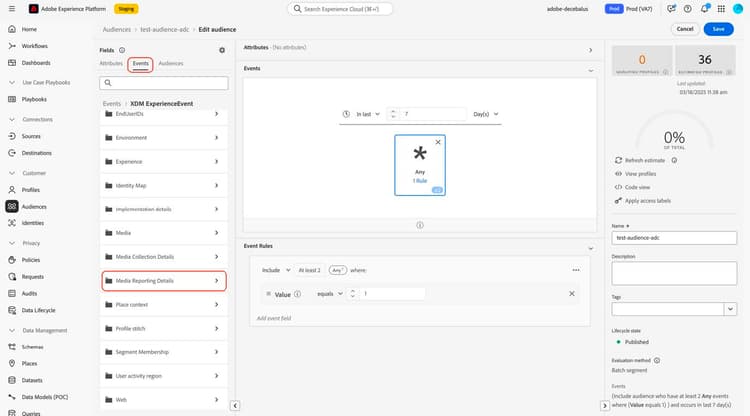The height and width of the screenshot is (416, 750).
Task: Open Workflows in the sidebar
Action: pos(34,46)
